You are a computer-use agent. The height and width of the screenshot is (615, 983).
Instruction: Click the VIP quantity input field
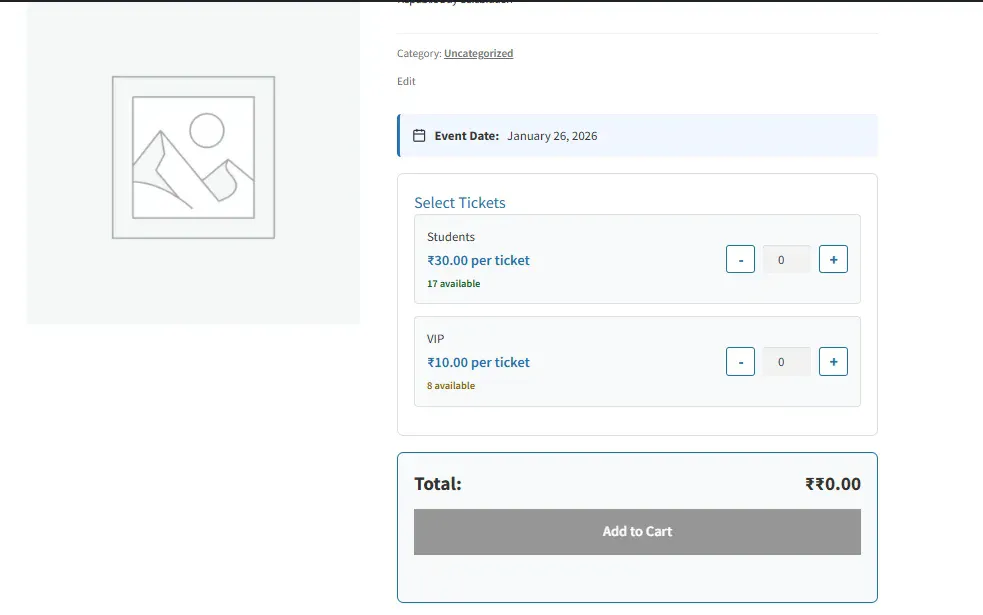pos(786,361)
